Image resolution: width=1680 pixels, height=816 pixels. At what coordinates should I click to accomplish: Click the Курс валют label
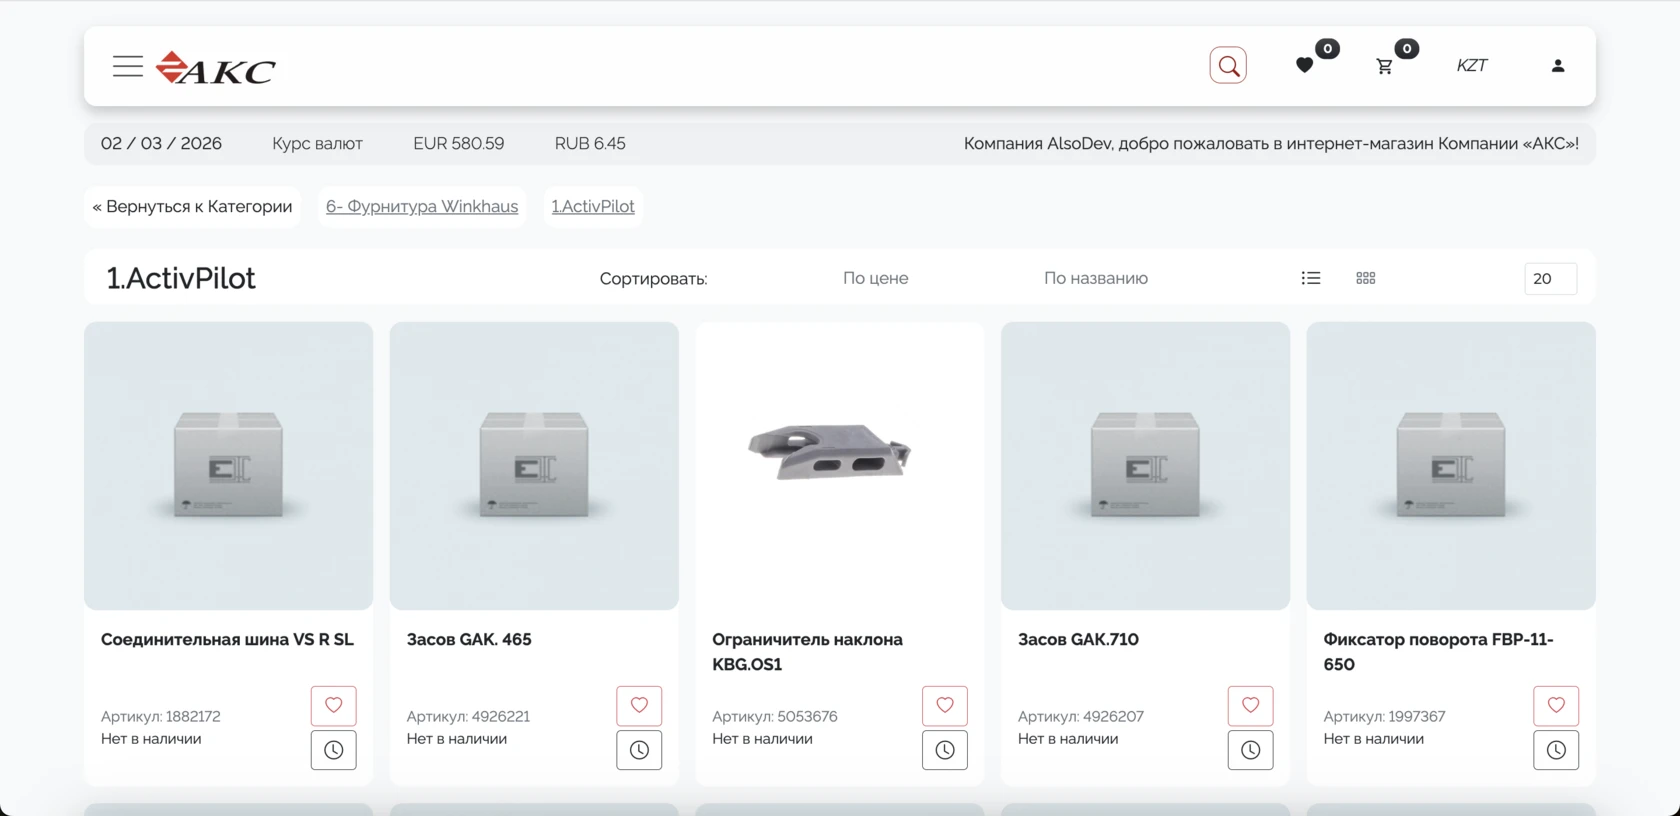click(317, 143)
